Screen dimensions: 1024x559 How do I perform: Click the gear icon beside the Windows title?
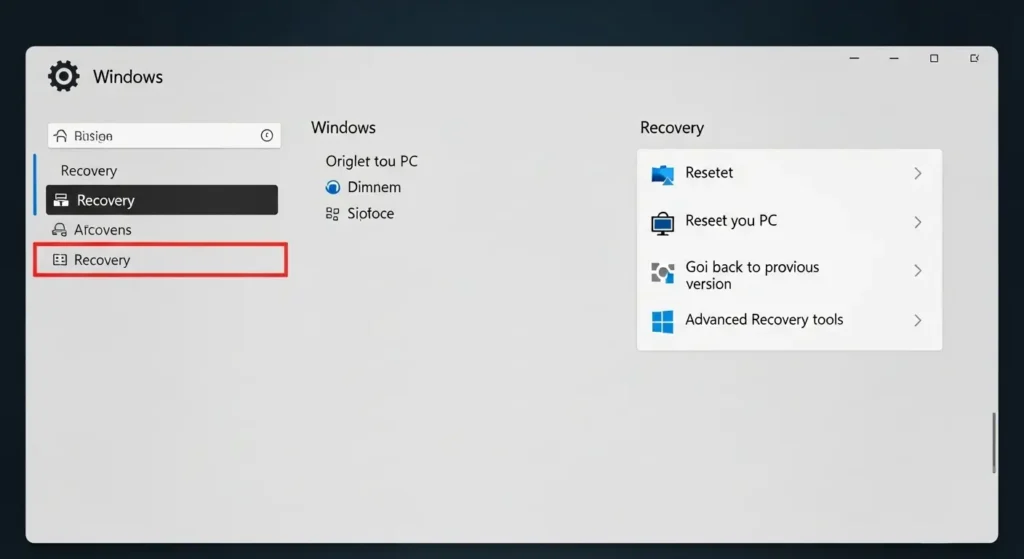point(63,76)
